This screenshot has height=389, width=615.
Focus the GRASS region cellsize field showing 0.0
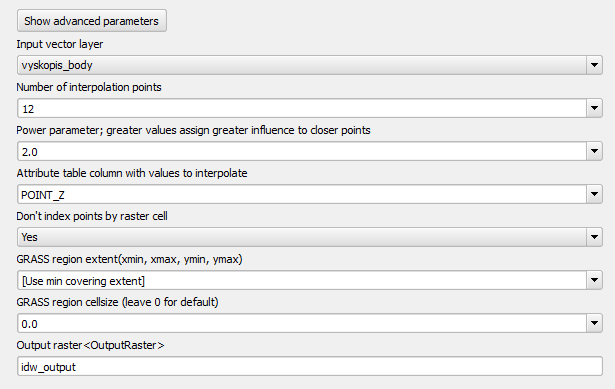(302, 324)
